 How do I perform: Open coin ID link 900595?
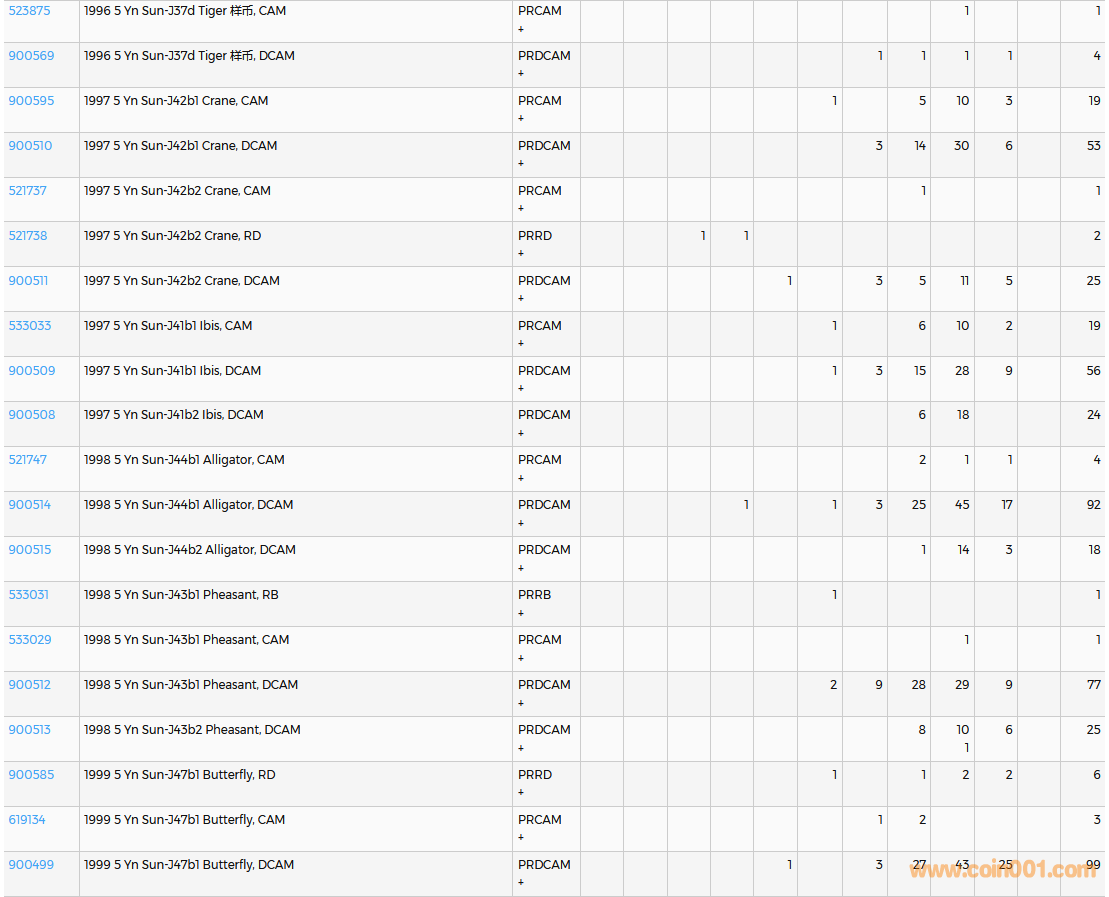[31, 101]
